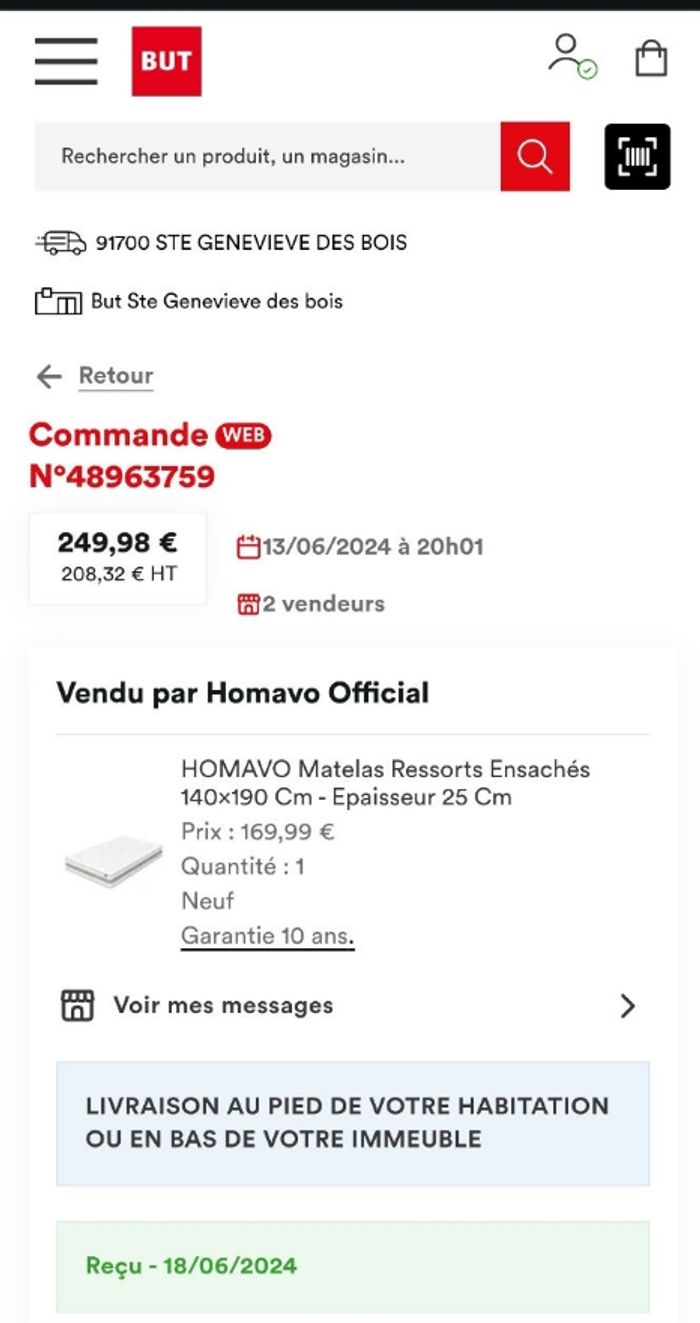Click the messages shop icon
The height and width of the screenshot is (1323, 700).
pyautogui.click(x=77, y=1005)
